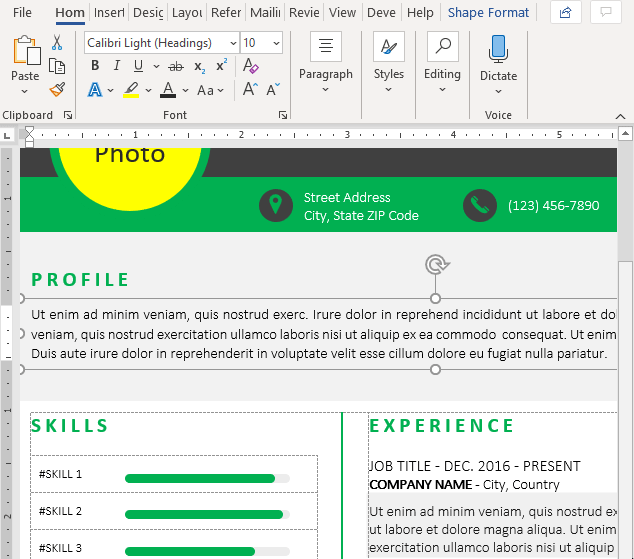Apply yellow text highlight color
This screenshot has width=634, height=559.
[x=131, y=90]
